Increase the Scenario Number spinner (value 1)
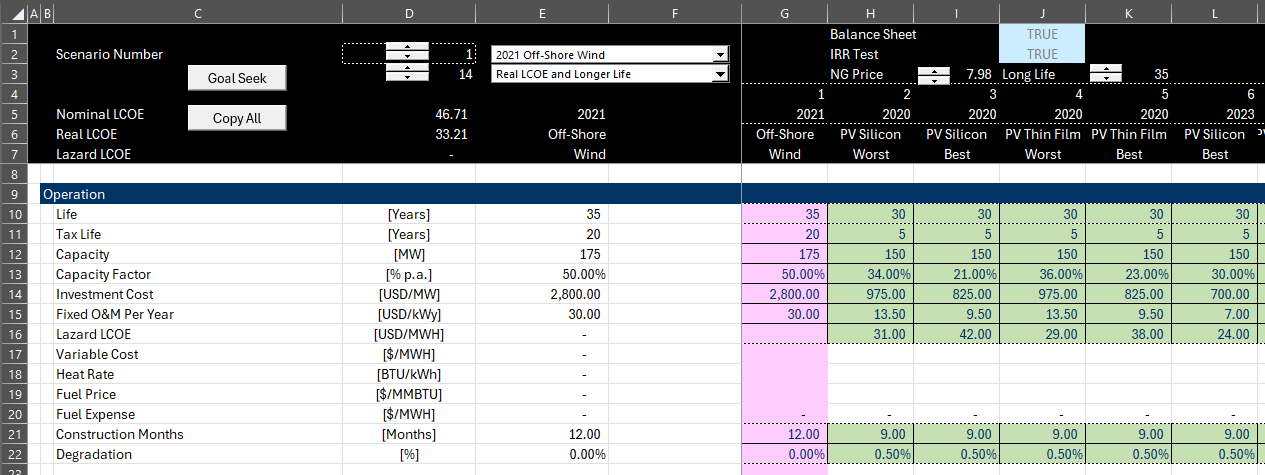The height and width of the screenshot is (475, 1265). click(x=407, y=48)
